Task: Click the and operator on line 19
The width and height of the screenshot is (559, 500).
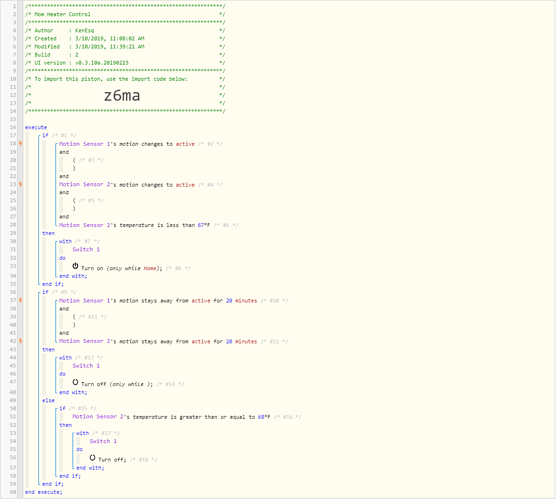Action: click(x=64, y=152)
